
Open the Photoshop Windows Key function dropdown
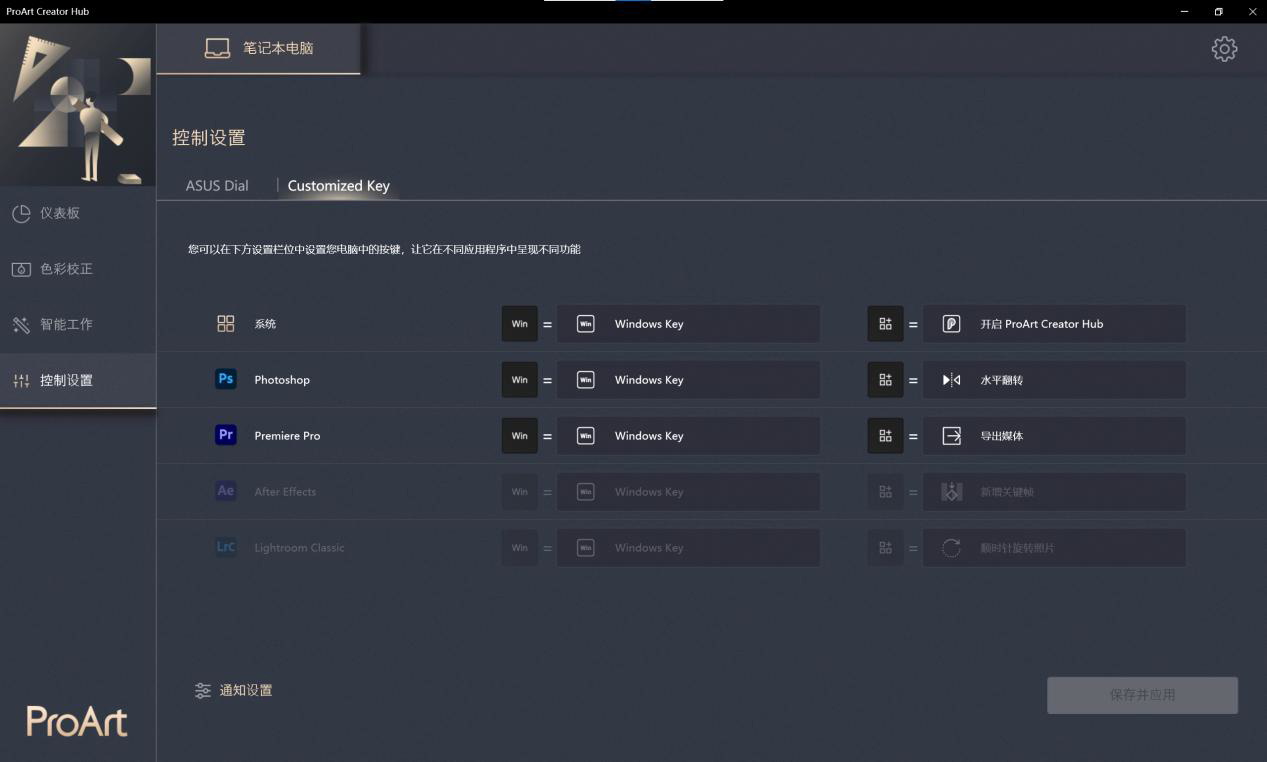coord(688,380)
